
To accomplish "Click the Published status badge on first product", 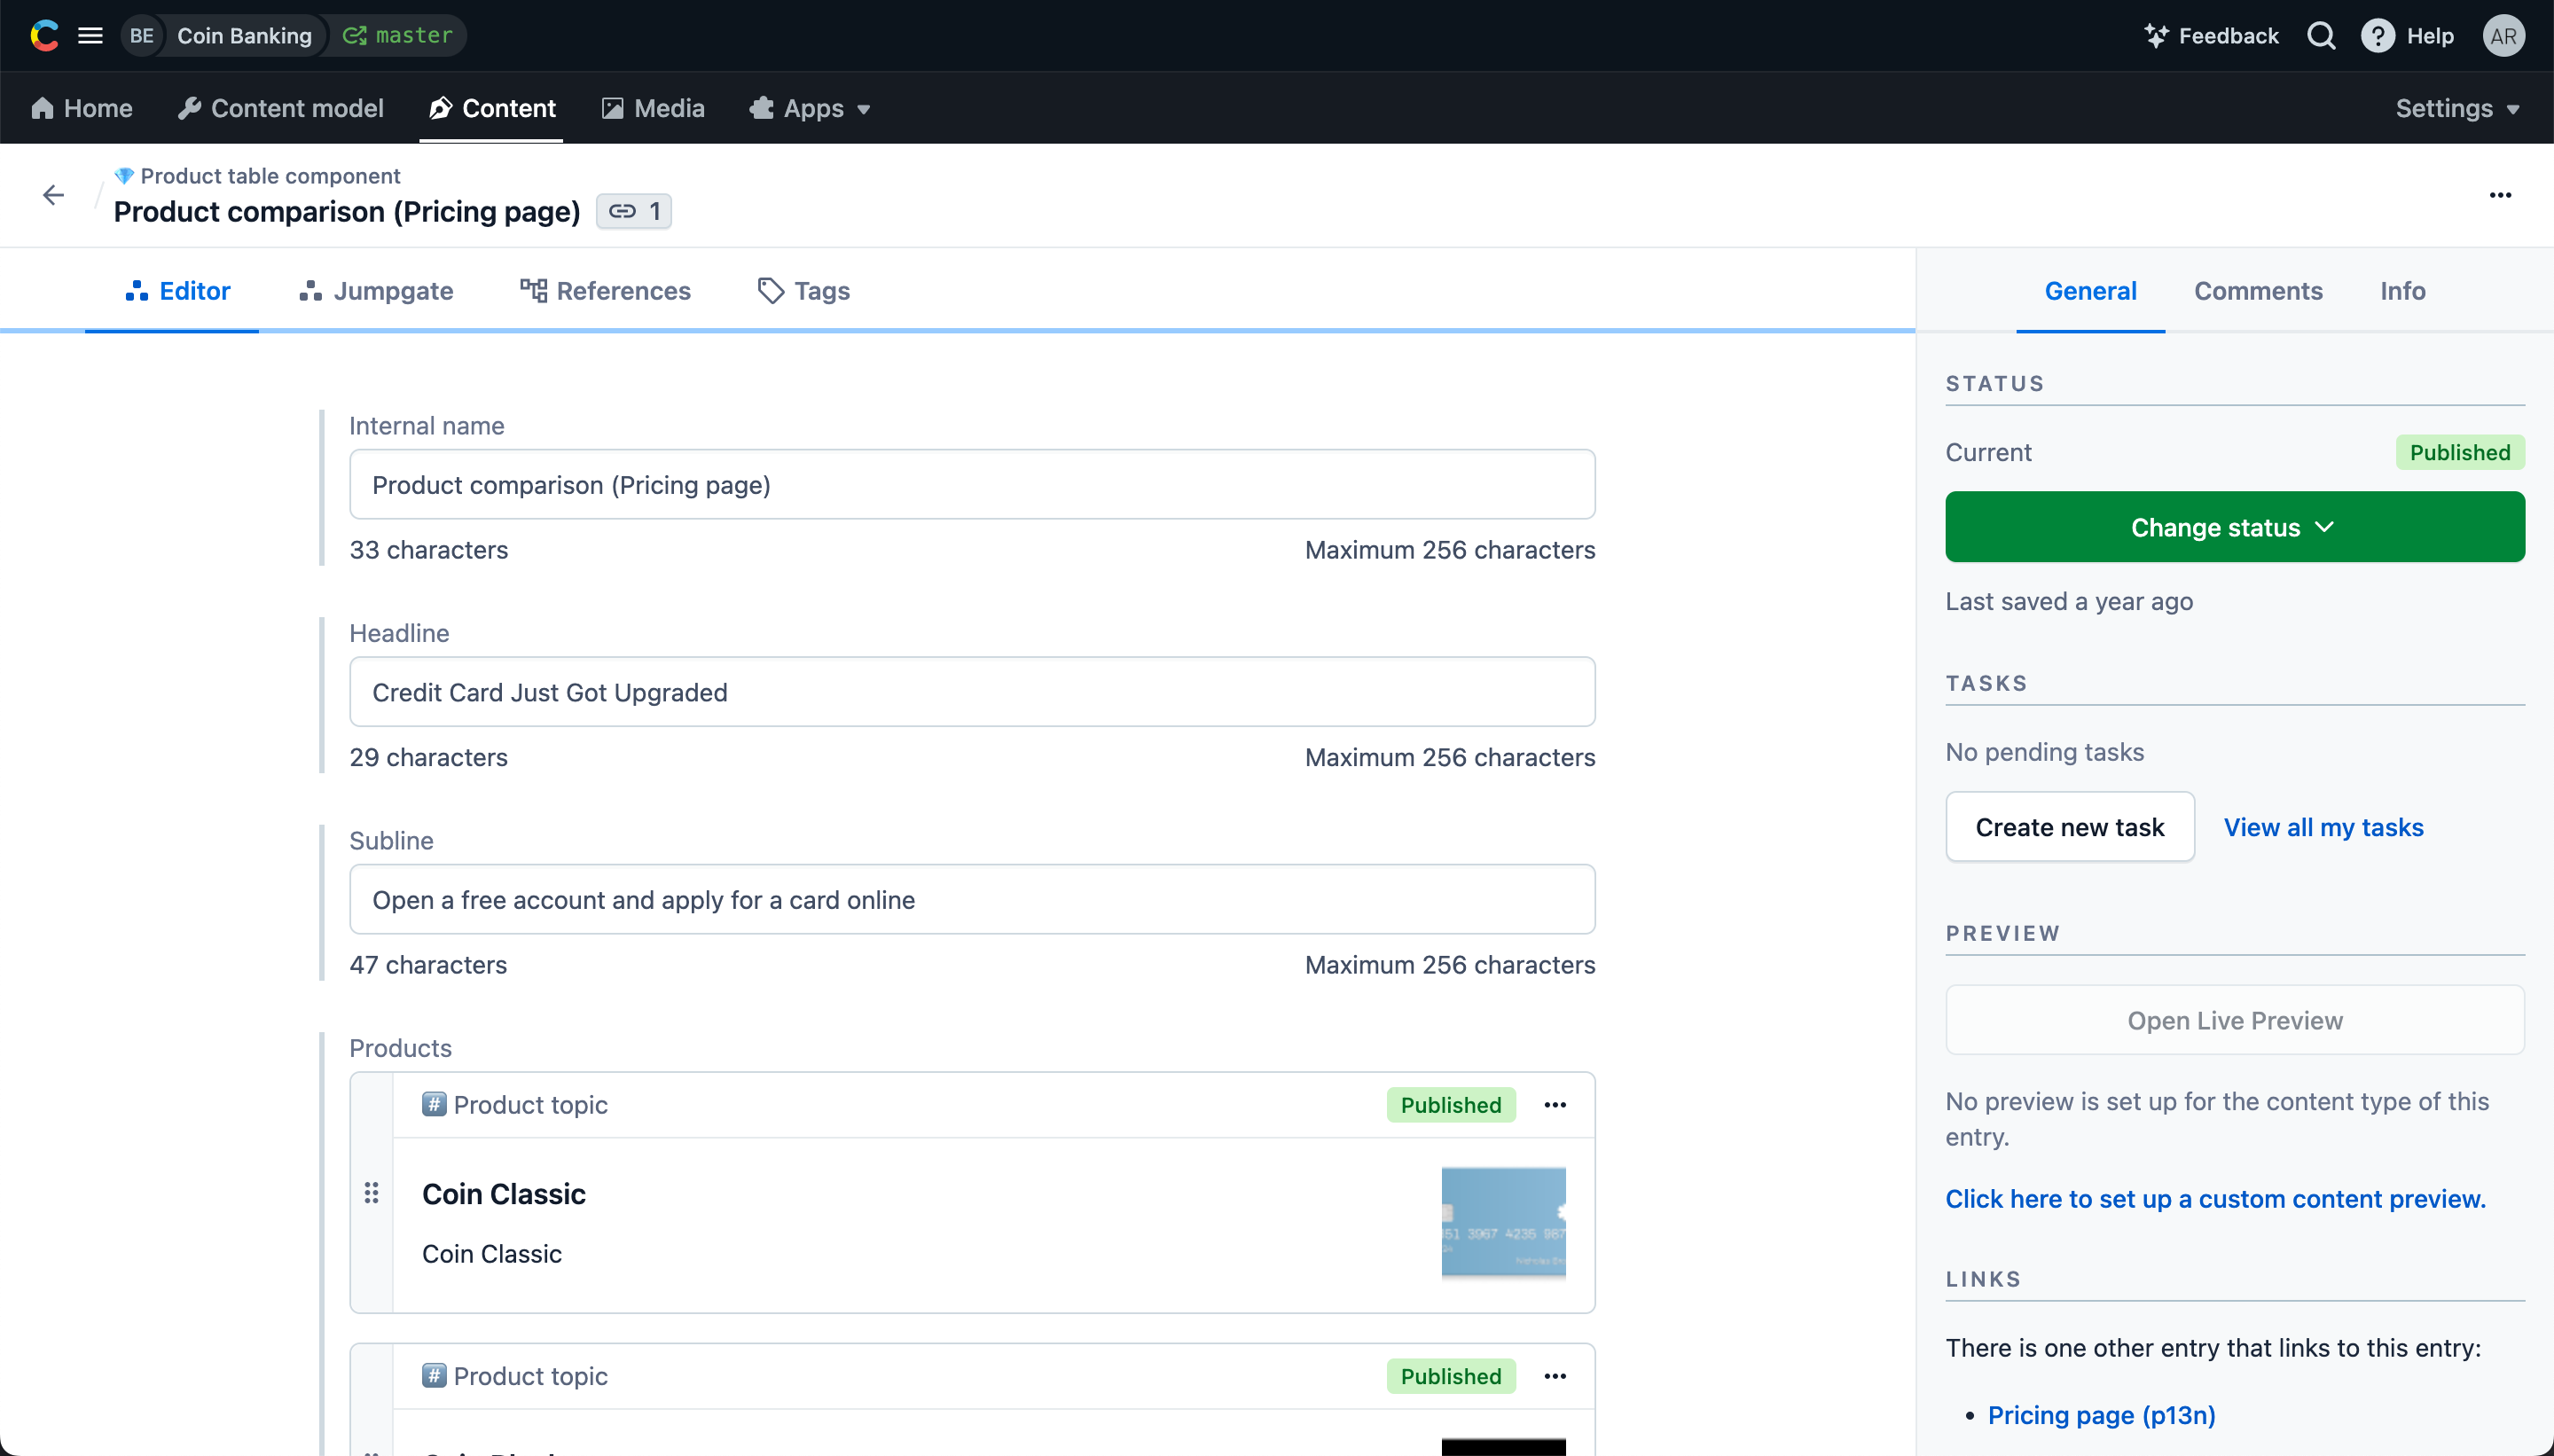I will coord(1449,1103).
